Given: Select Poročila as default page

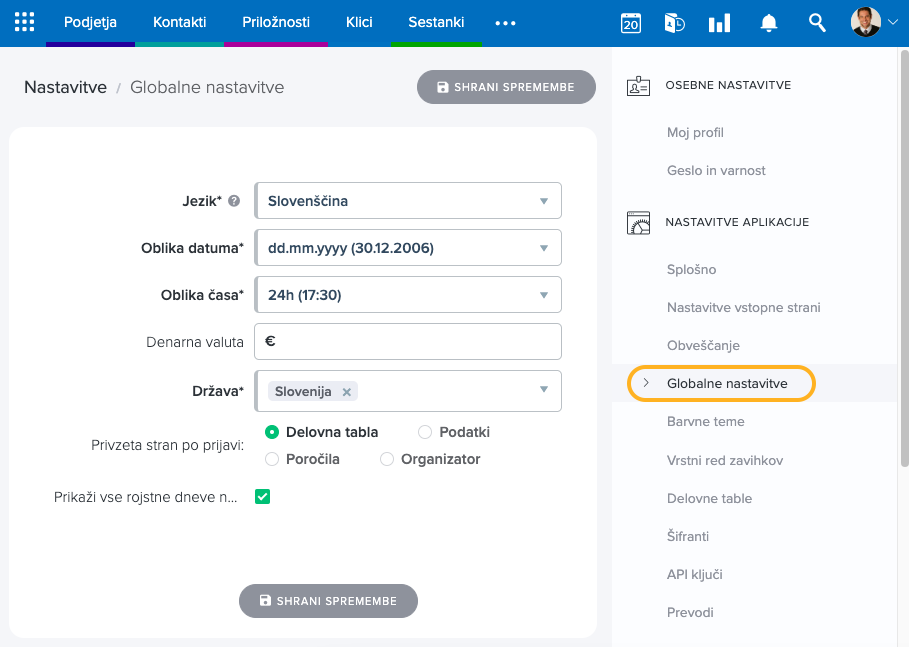Looking at the screenshot, I should click(x=272, y=459).
